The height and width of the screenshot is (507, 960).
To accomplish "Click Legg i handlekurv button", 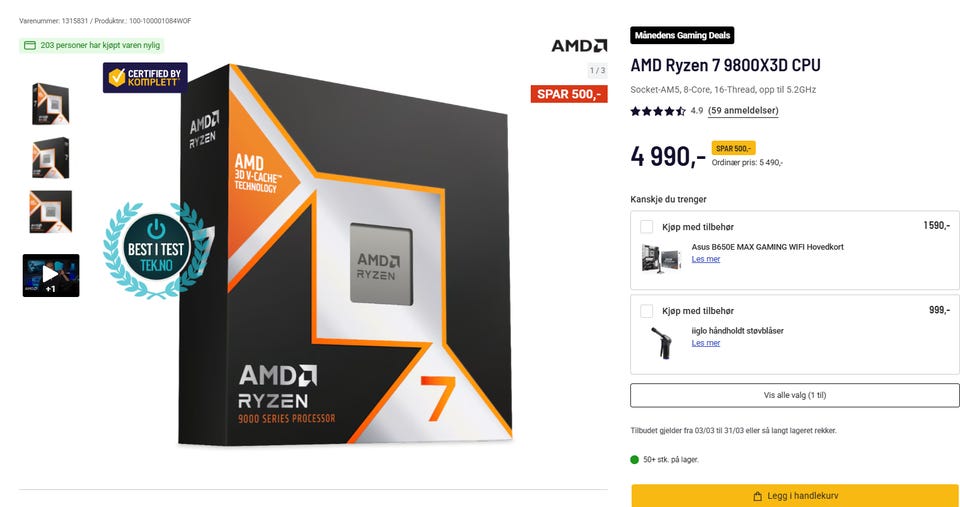I will point(795,495).
